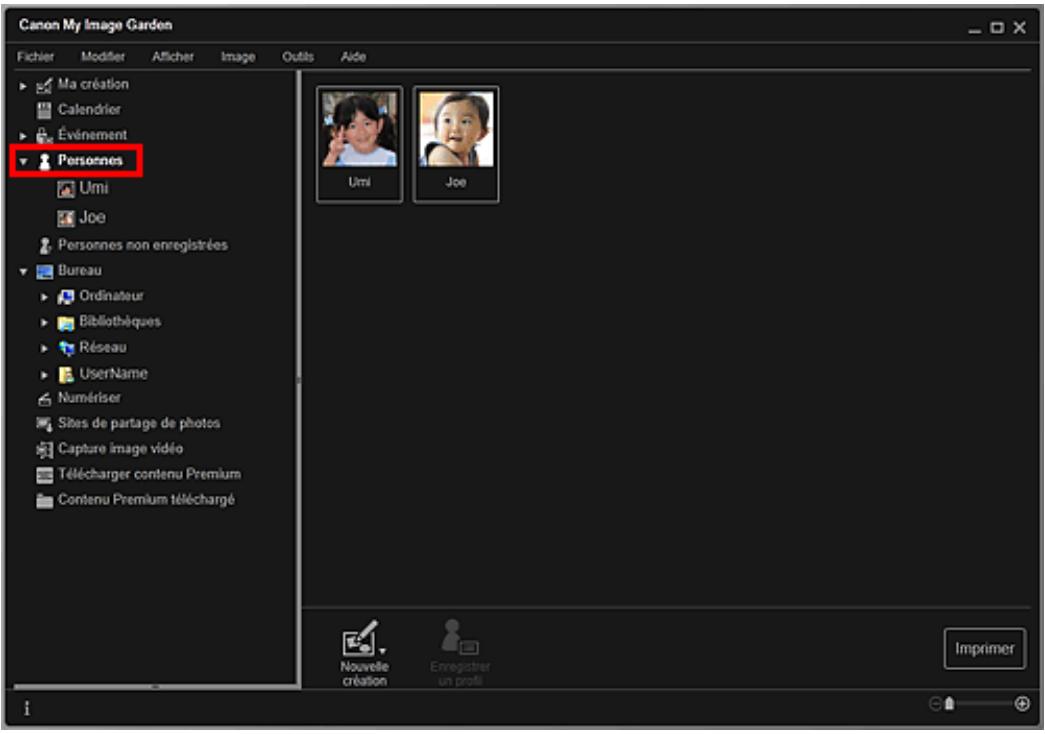Screen dimensions: 1045x734
Task: Expand the Événement tree node
Action: point(23,137)
